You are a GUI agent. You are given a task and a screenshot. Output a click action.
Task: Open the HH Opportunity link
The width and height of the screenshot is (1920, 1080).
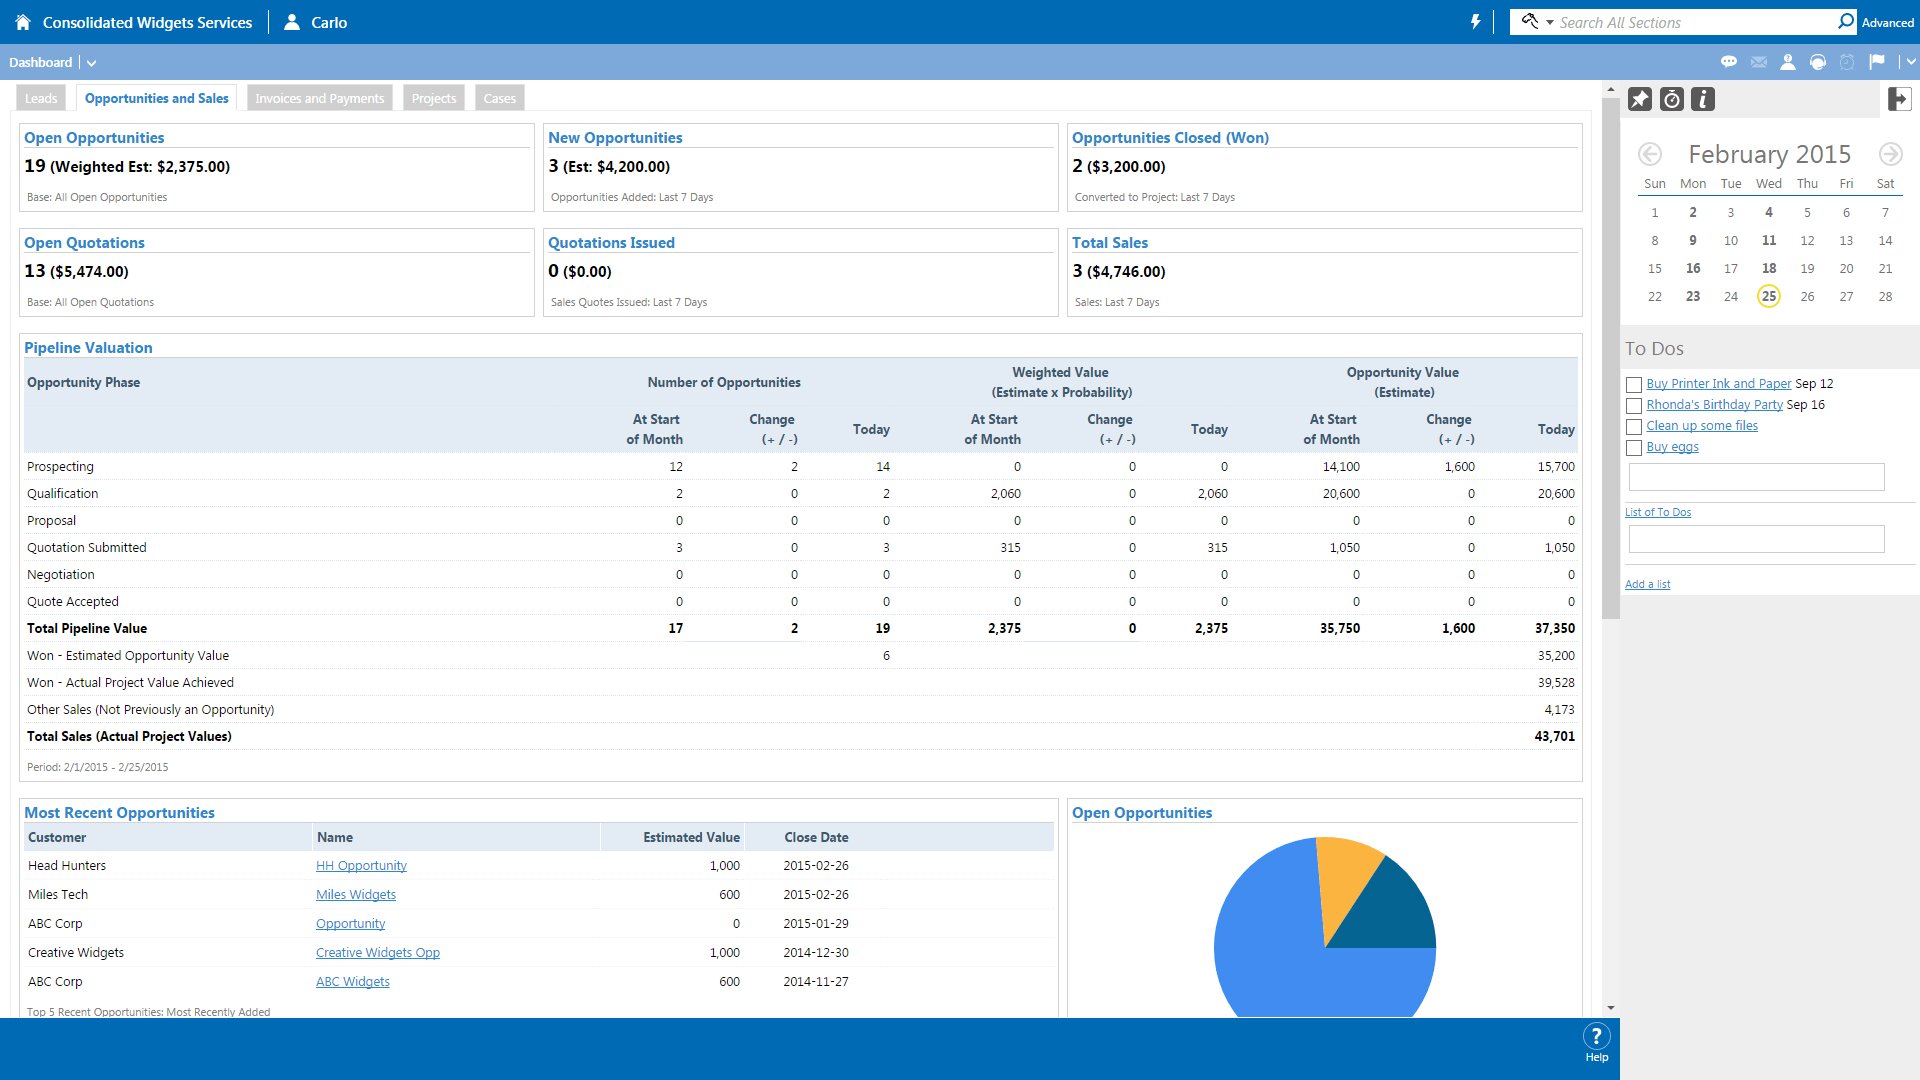[361, 866]
